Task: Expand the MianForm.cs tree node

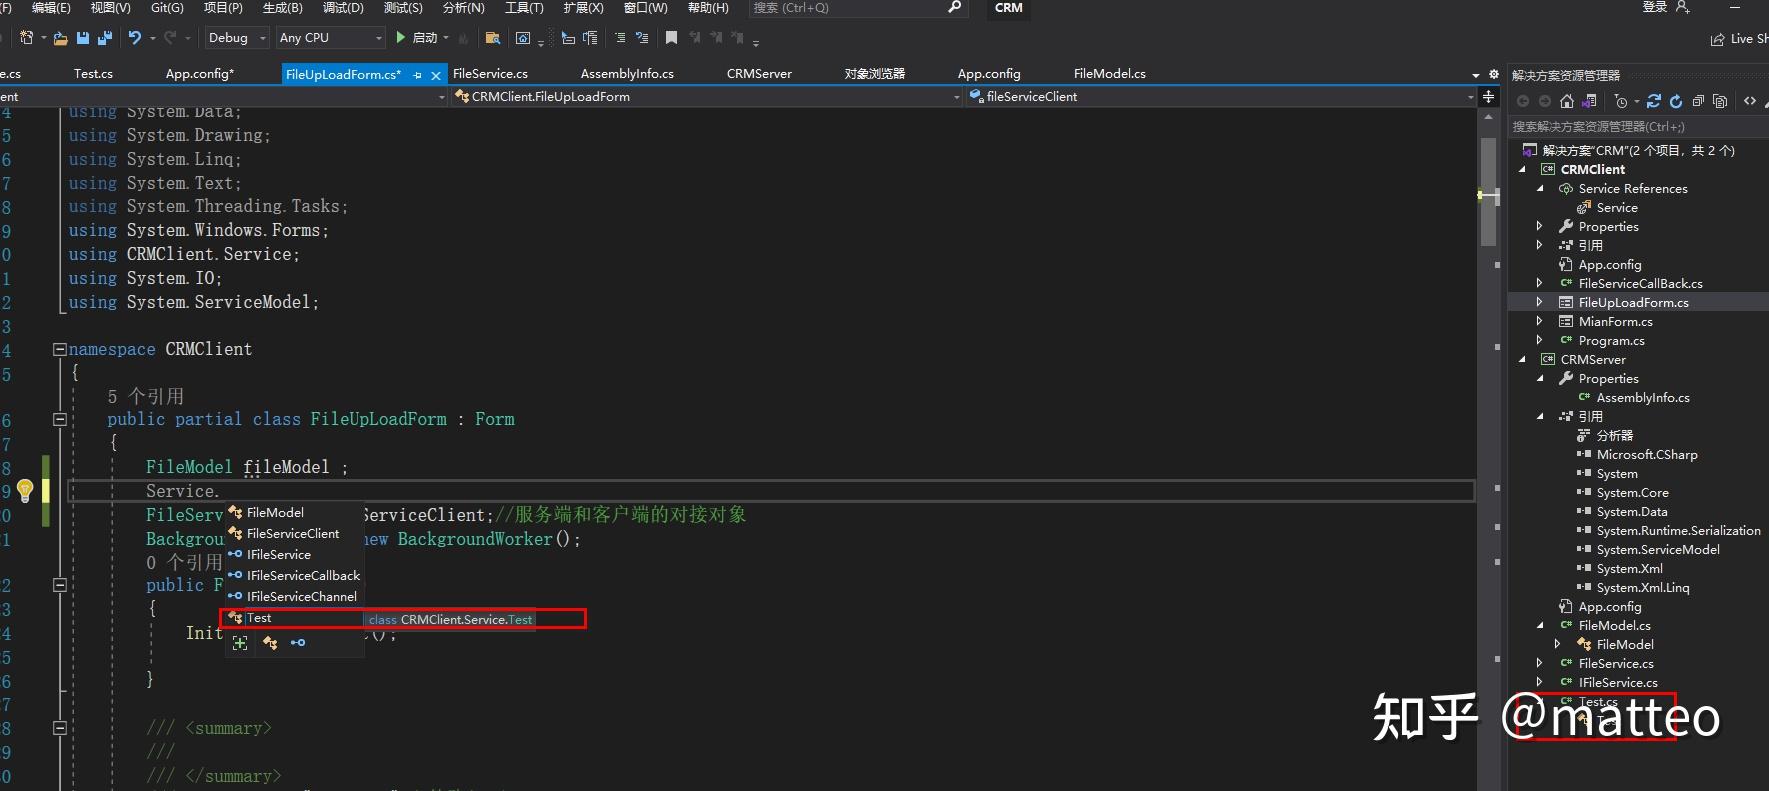Action: 1540,322
